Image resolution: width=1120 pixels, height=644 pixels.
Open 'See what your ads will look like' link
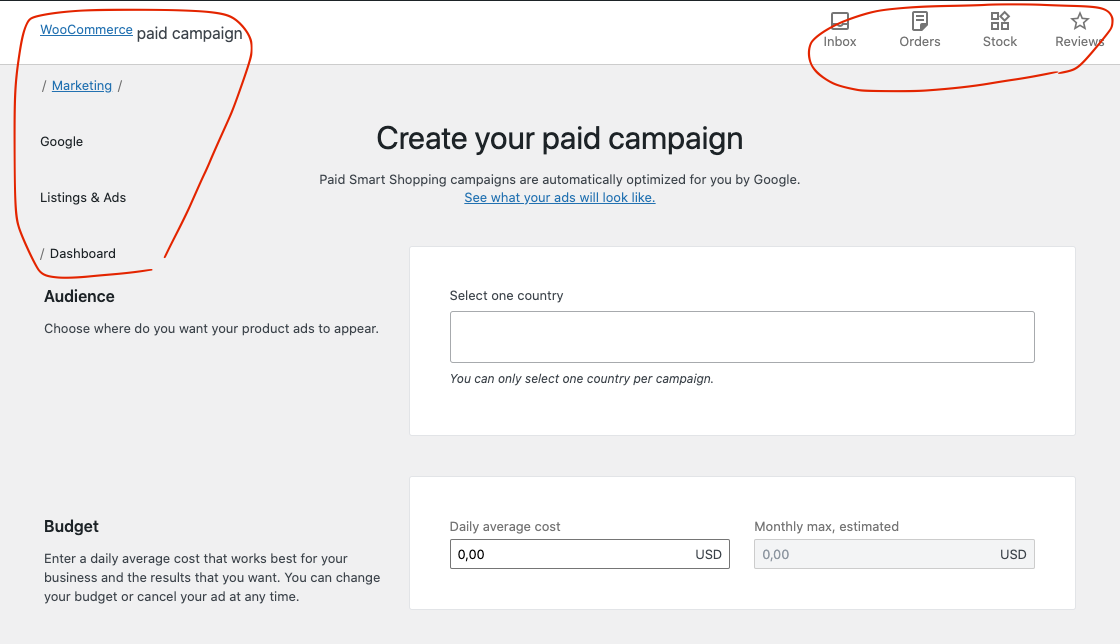coord(560,198)
